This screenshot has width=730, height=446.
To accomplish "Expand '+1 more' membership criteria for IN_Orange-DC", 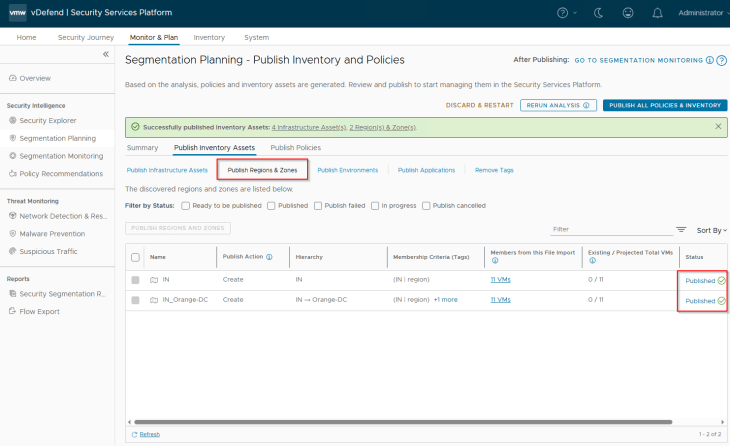I will (x=445, y=300).
